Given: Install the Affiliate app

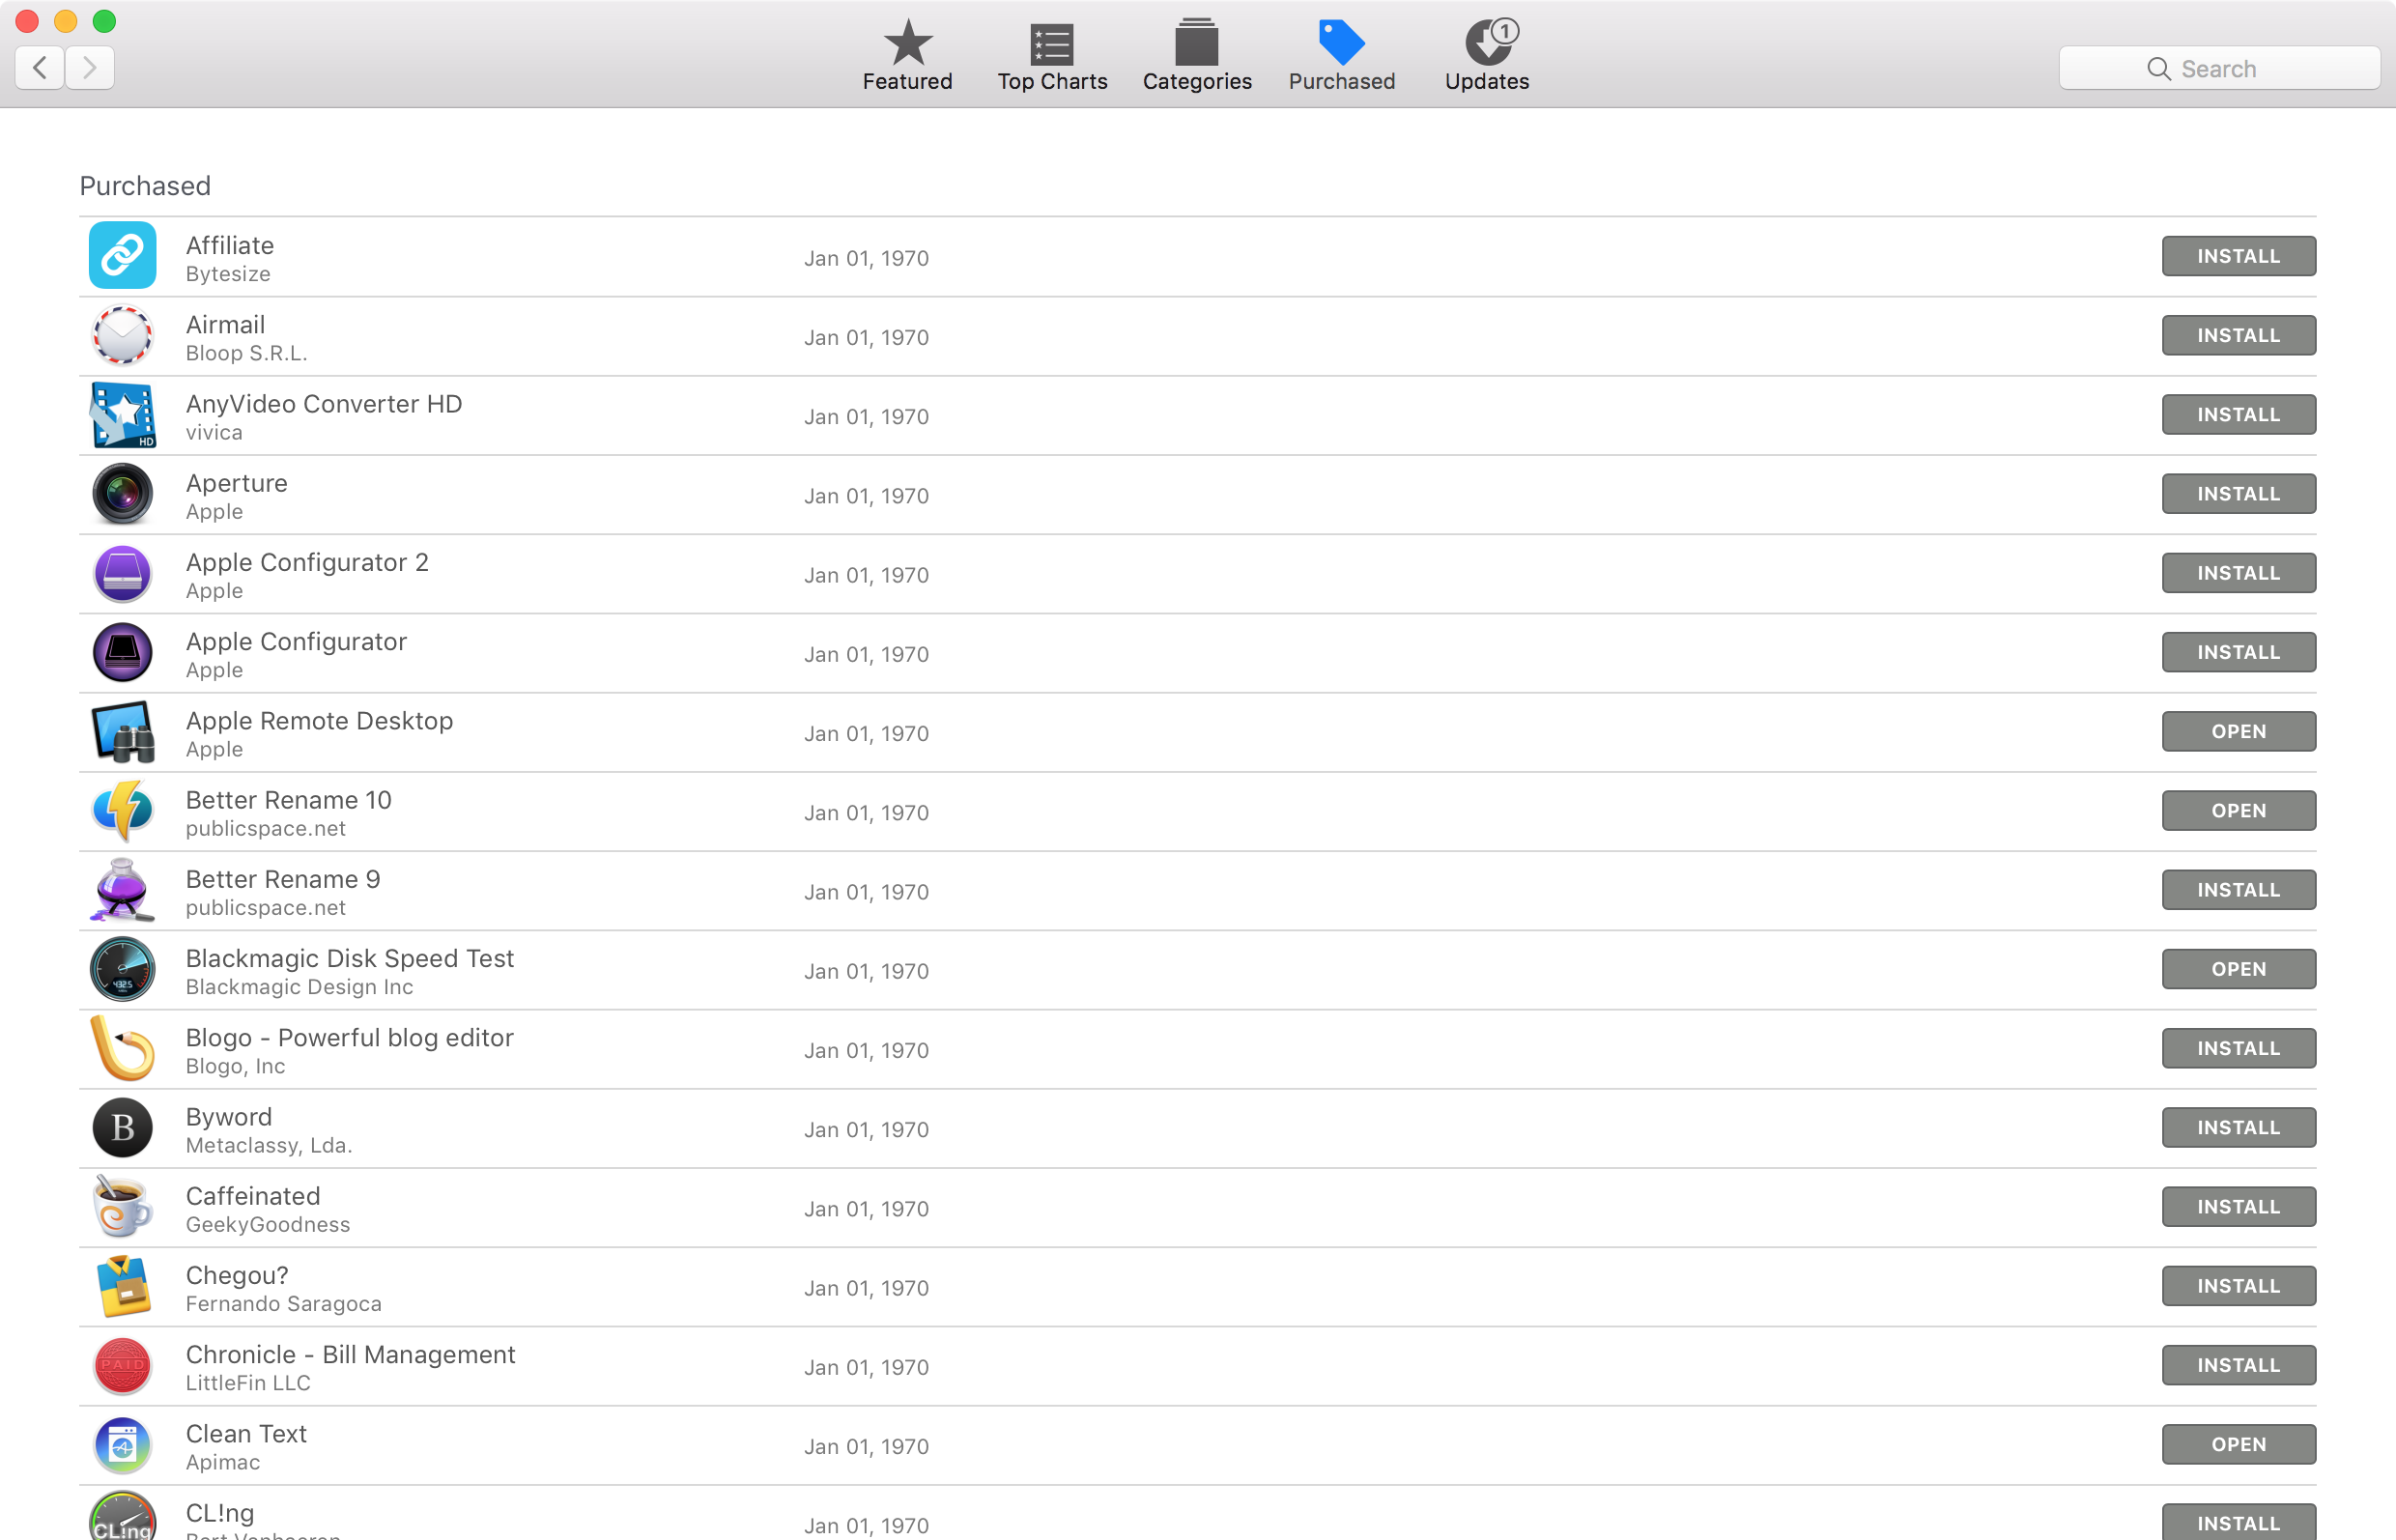Looking at the screenshot, I should pos(2238,256).
